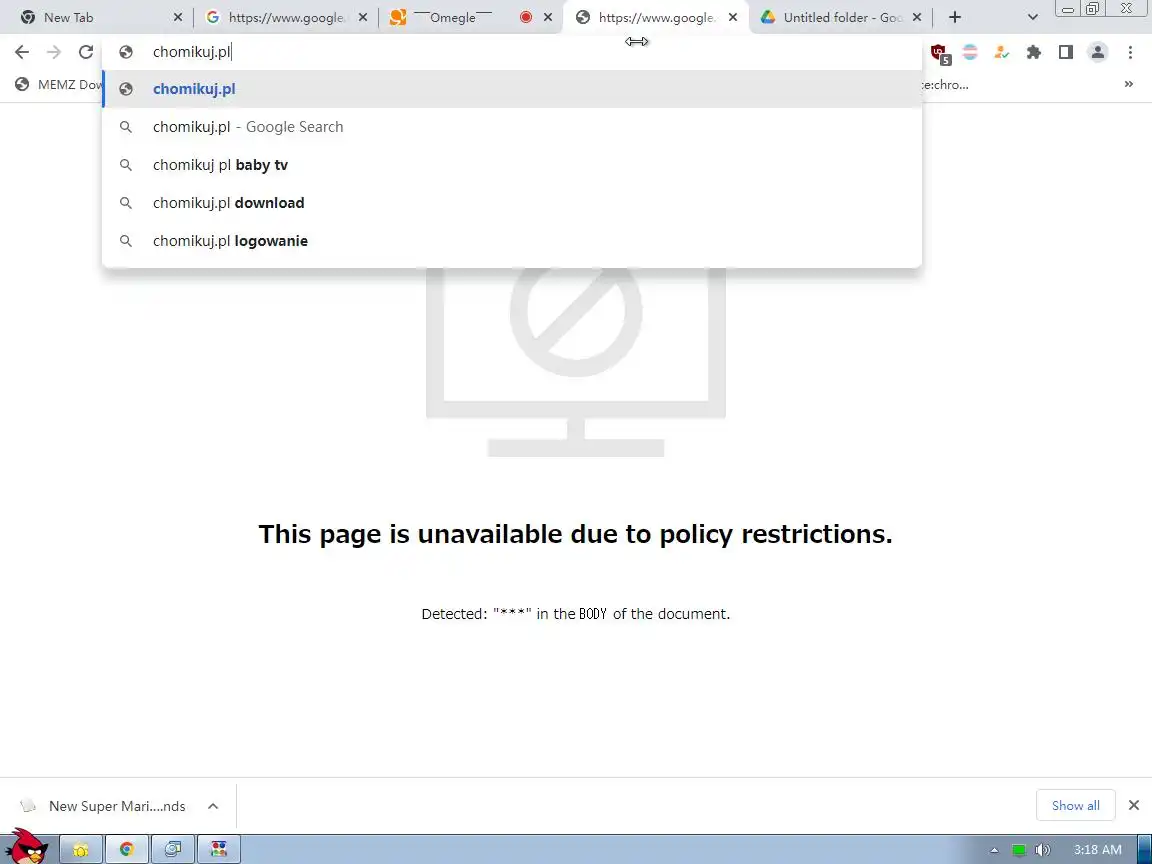Open the Angry Birds Start button
Viewport: 1152px width, 864px height.
point(27,846)
